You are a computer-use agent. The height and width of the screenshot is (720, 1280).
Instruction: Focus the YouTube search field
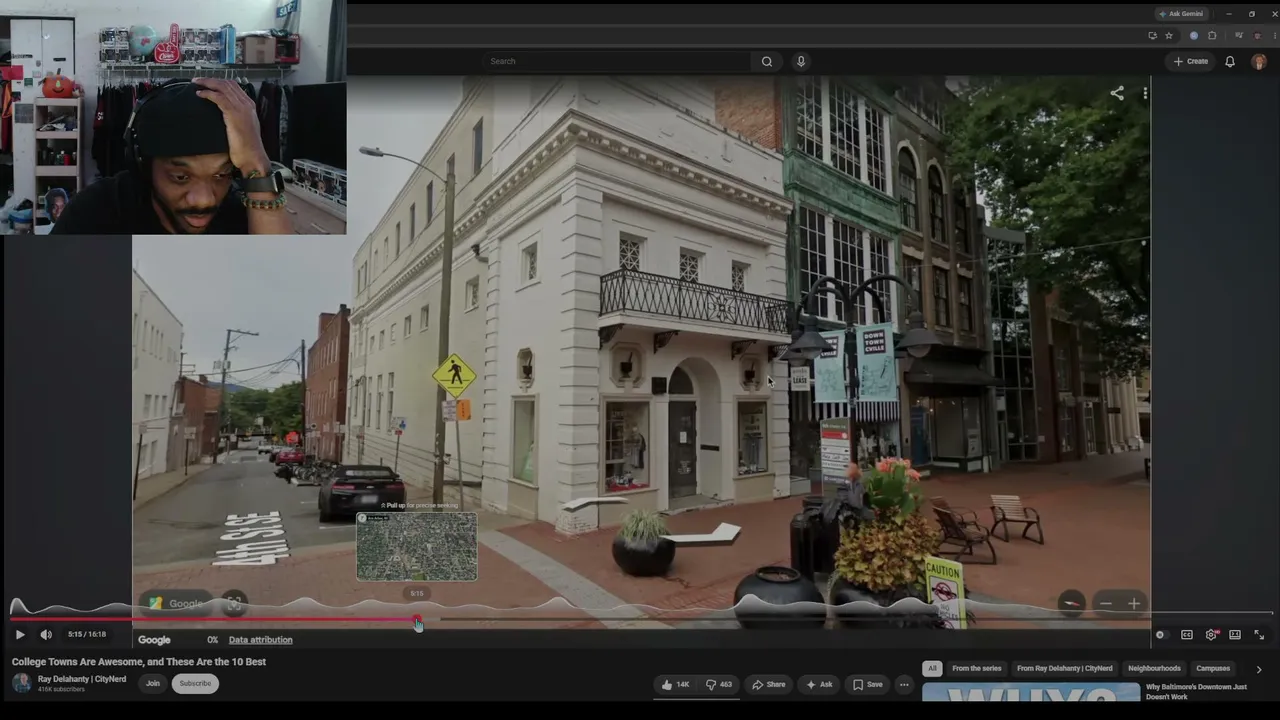617,61
